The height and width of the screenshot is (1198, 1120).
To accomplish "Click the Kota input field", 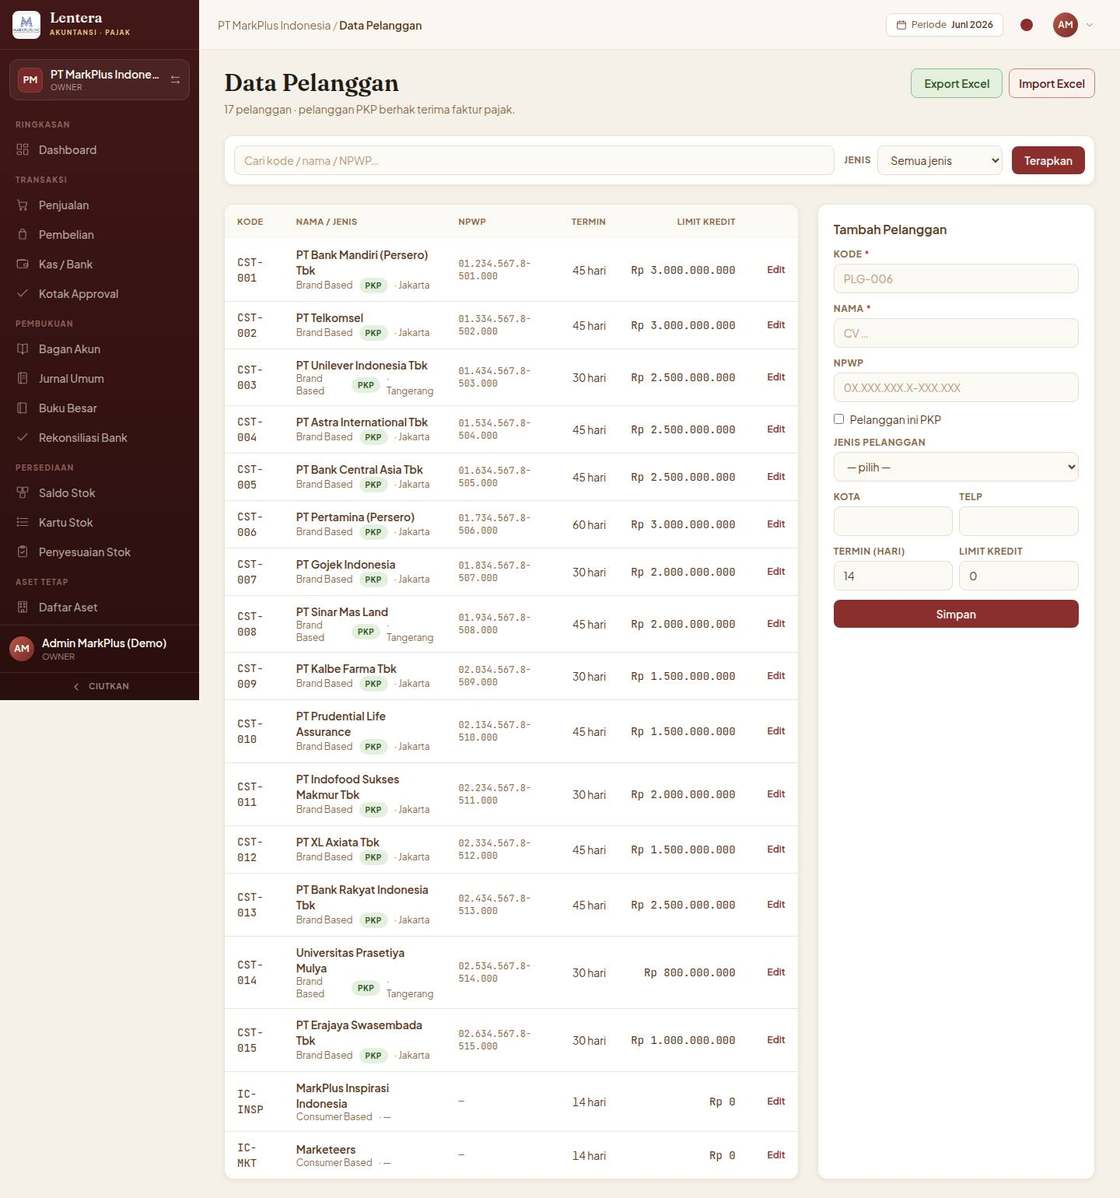I will pos(893,521).
